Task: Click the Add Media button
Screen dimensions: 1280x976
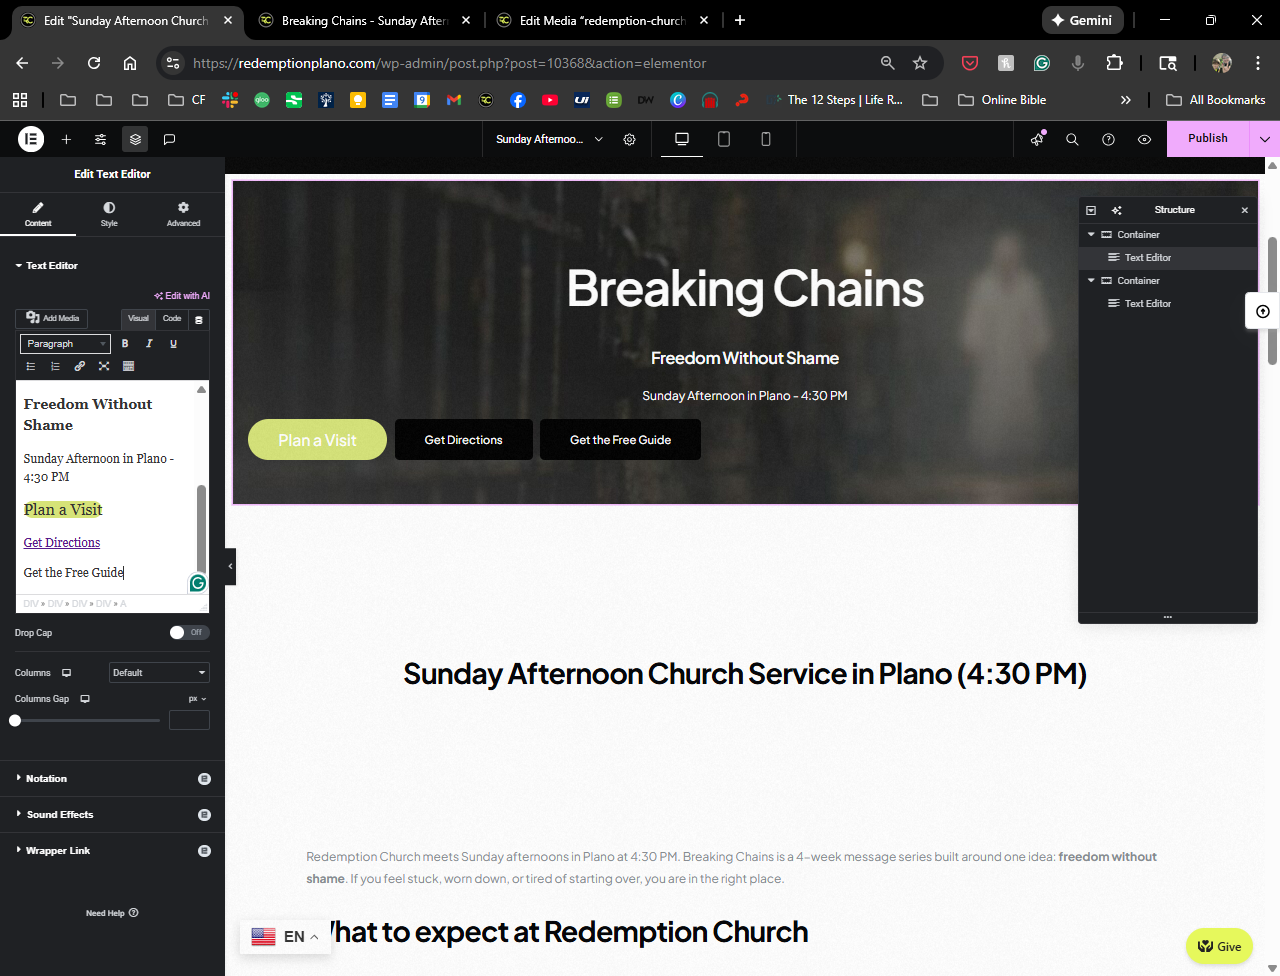Action: point(52,318)
